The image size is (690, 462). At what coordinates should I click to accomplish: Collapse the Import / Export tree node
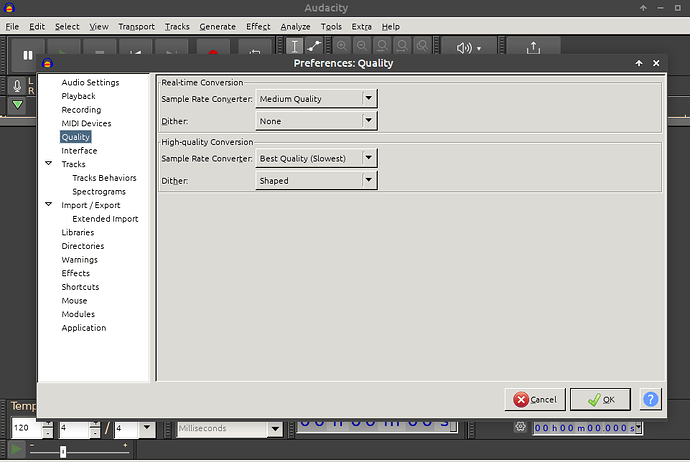pos(48,204)
